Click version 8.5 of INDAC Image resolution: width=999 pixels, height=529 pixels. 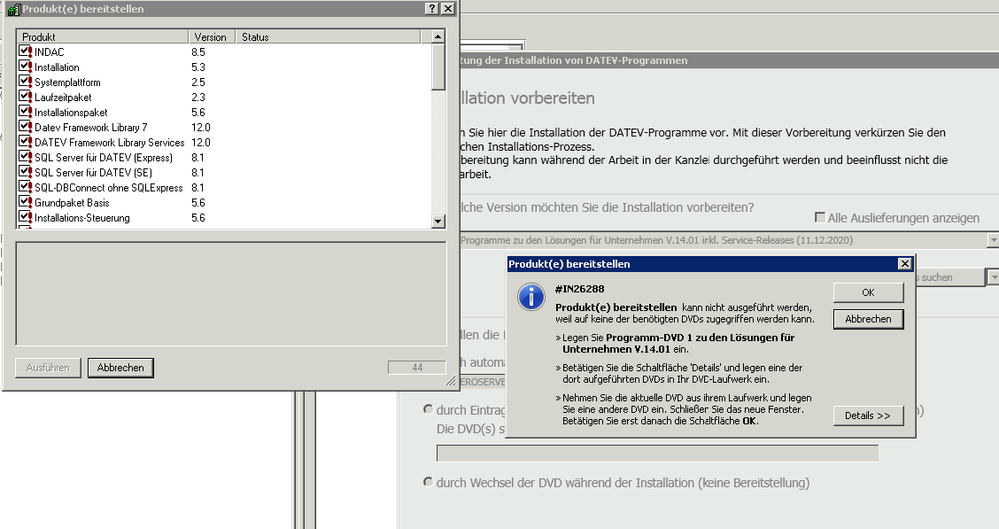click(x=198, y=52)
